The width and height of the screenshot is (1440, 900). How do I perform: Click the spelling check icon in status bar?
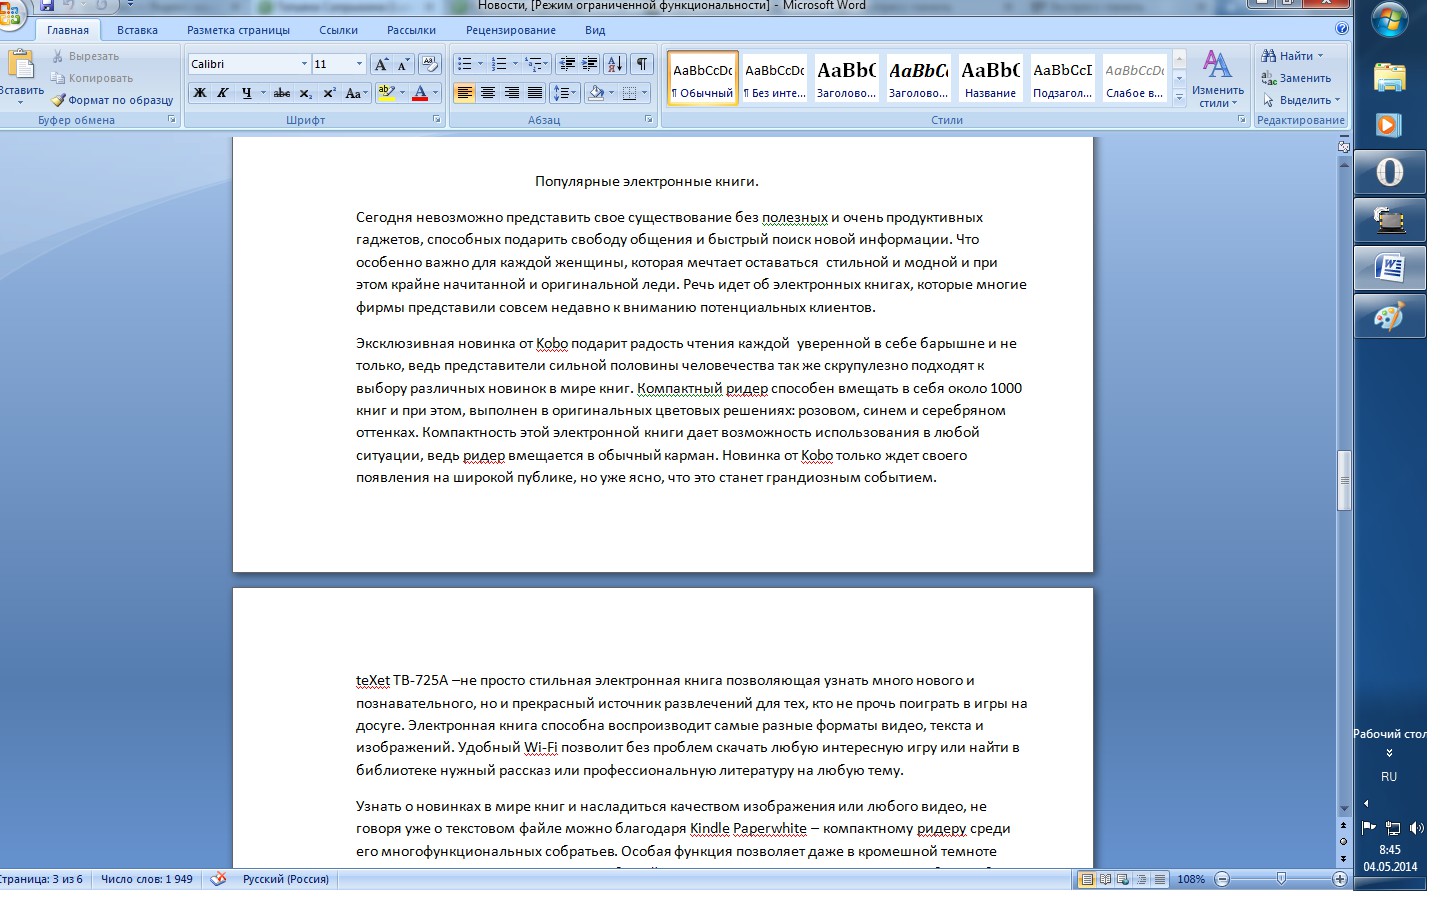[218, 879]
